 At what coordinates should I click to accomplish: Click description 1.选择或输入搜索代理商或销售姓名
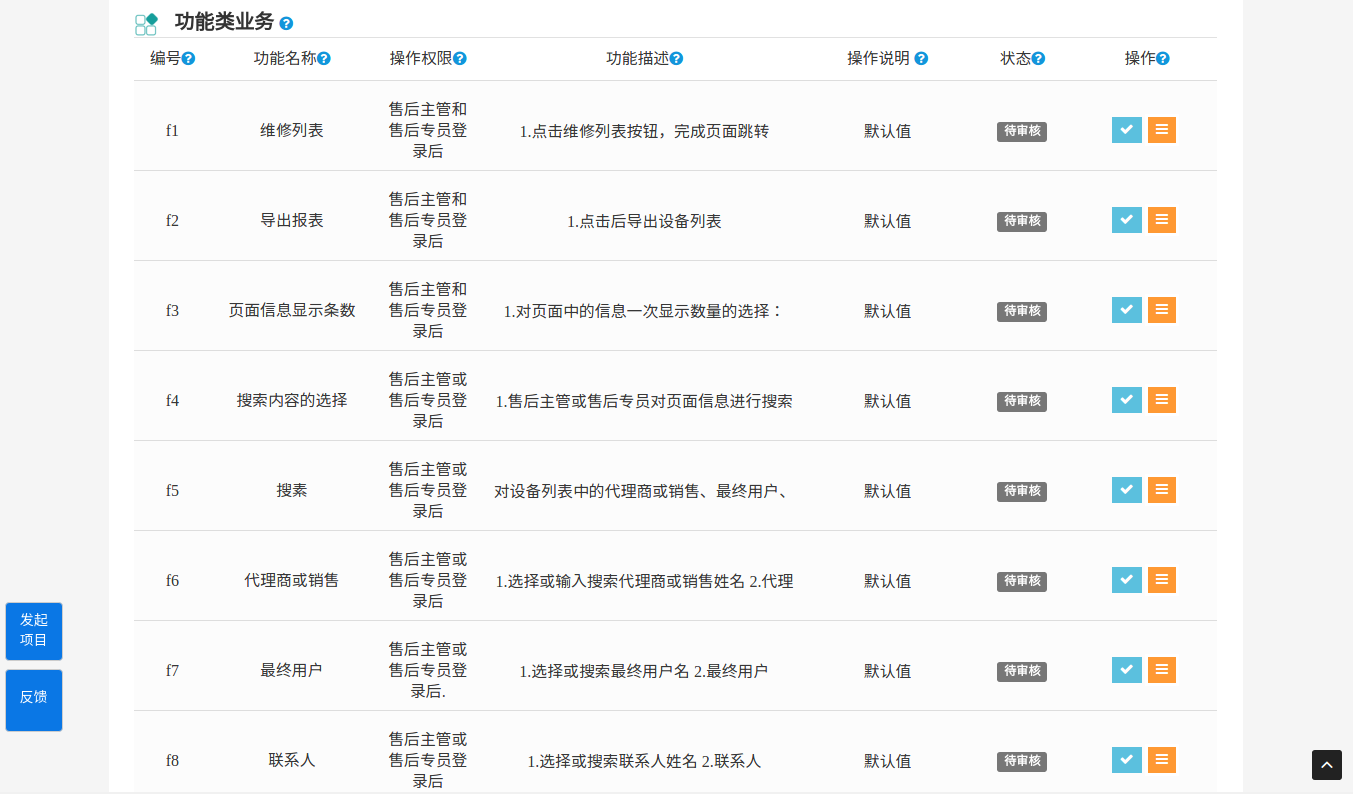click(x=644, y=581)
